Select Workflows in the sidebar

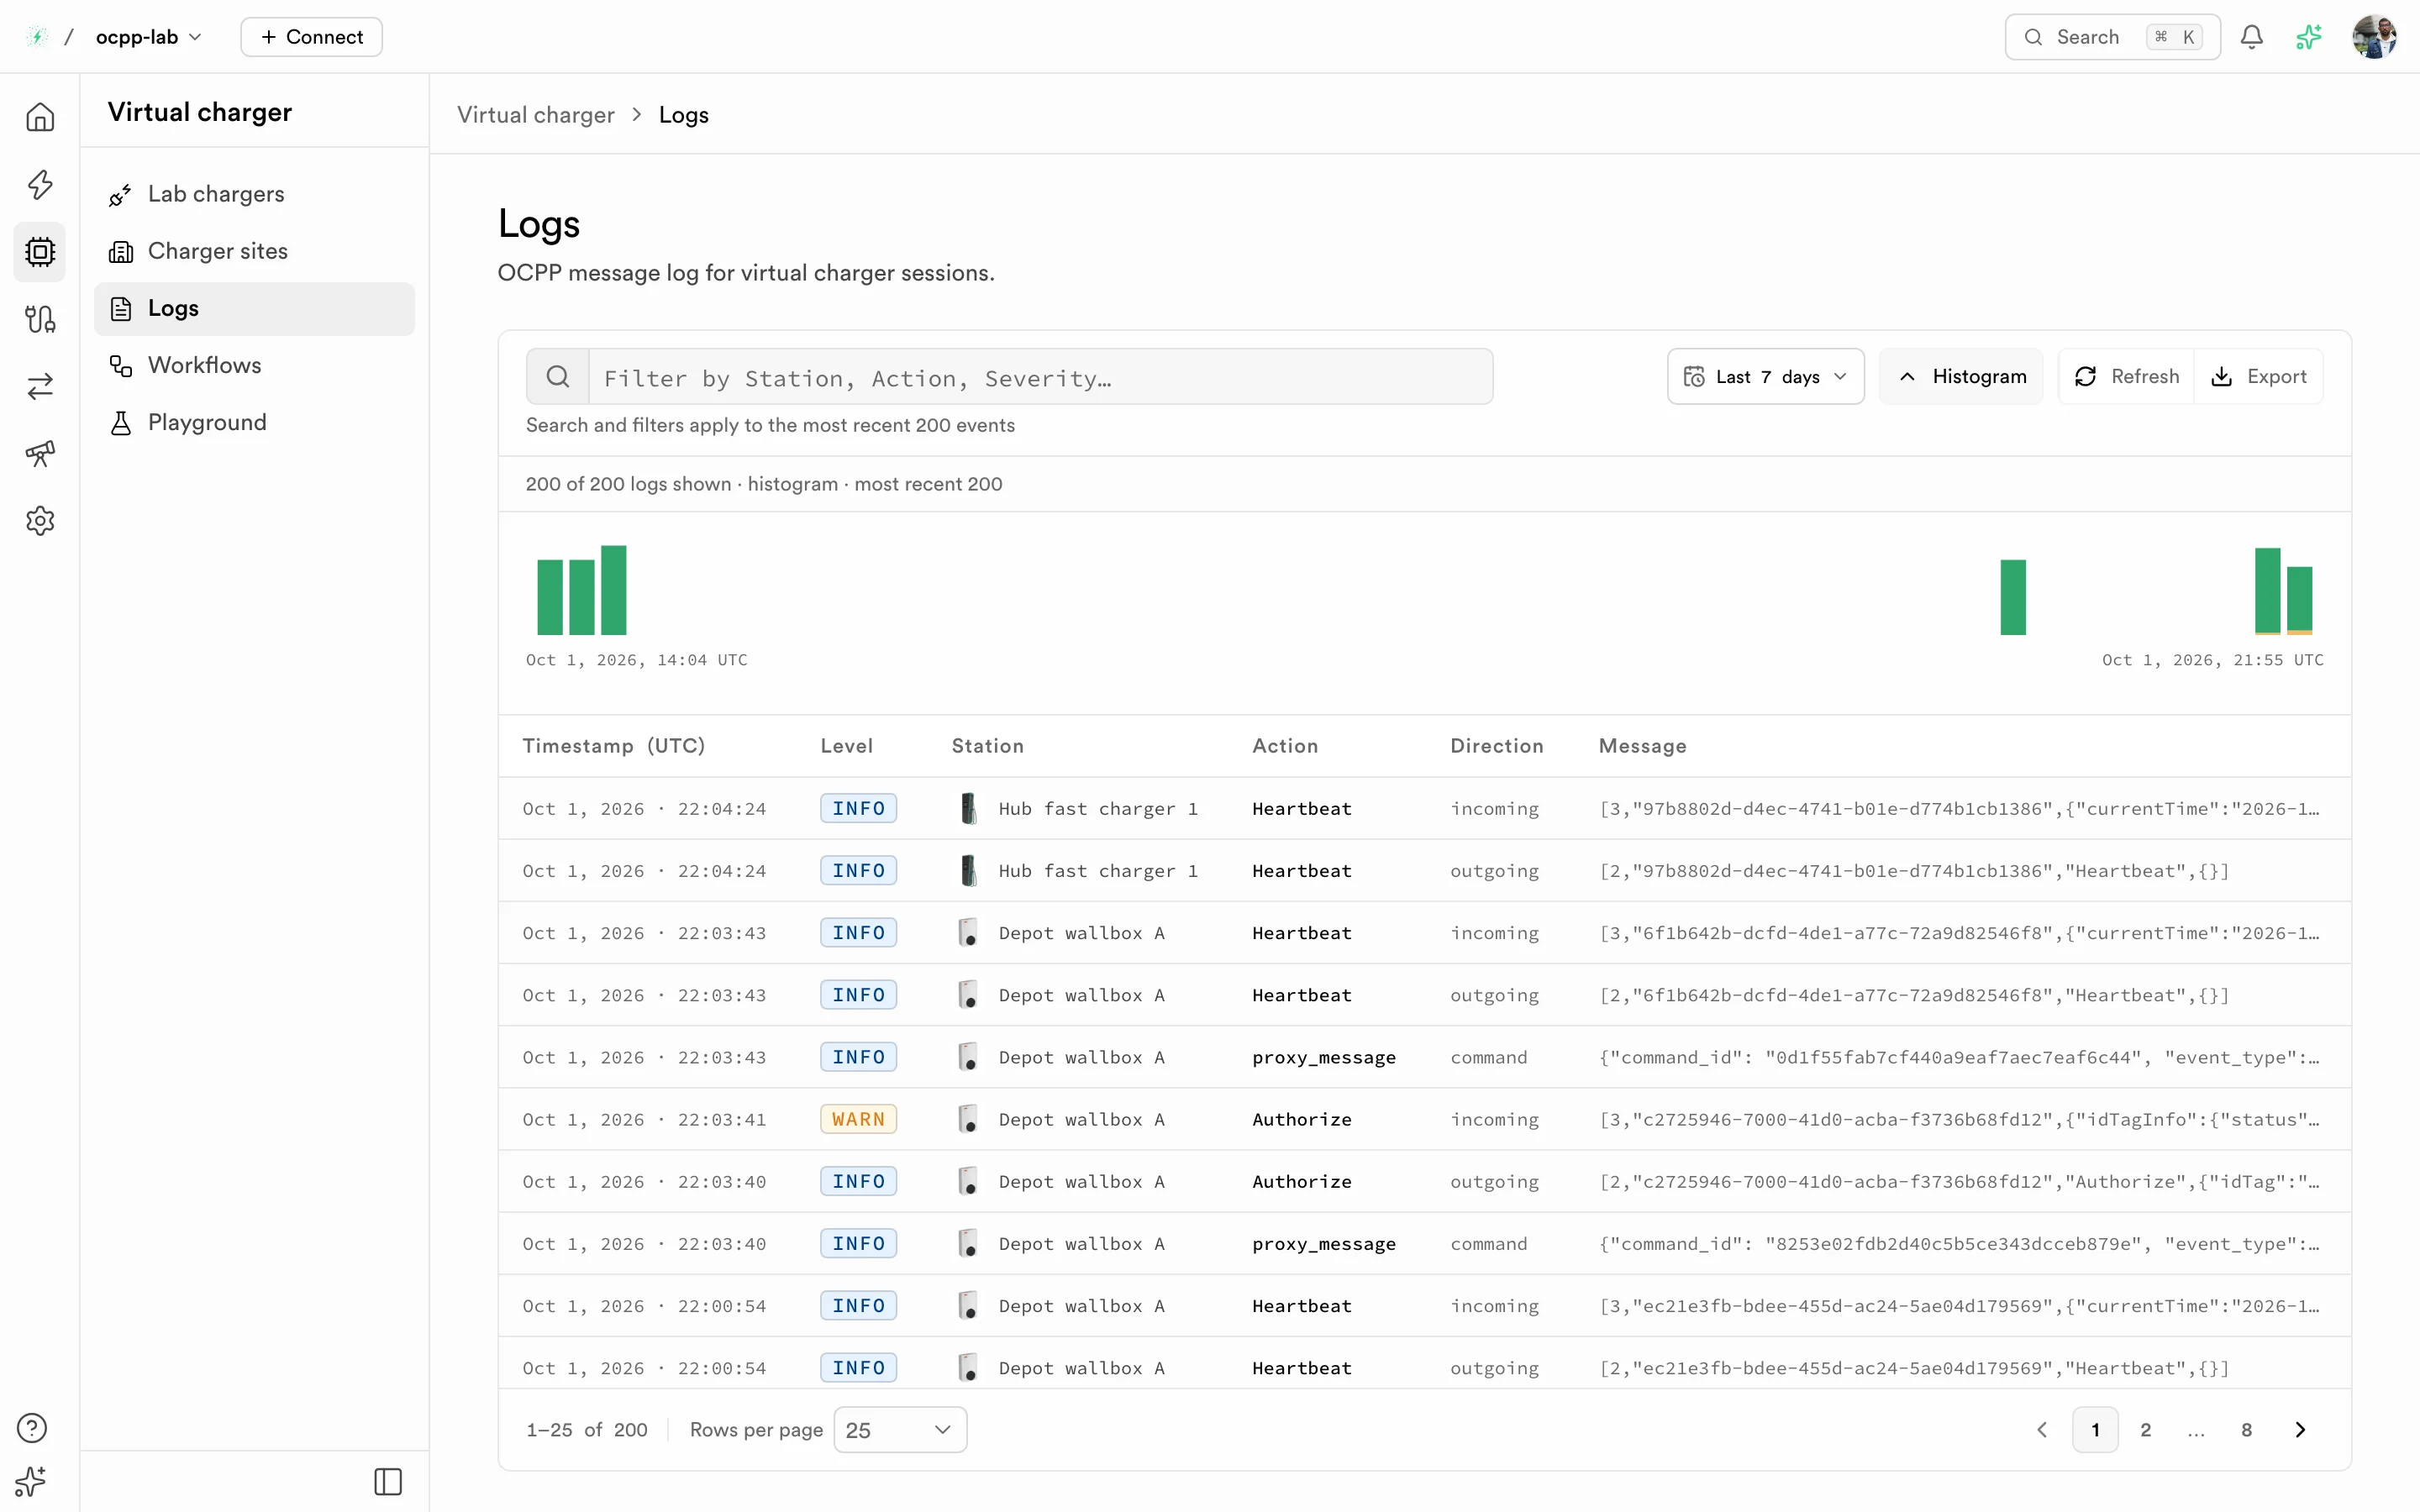[254, 365]
